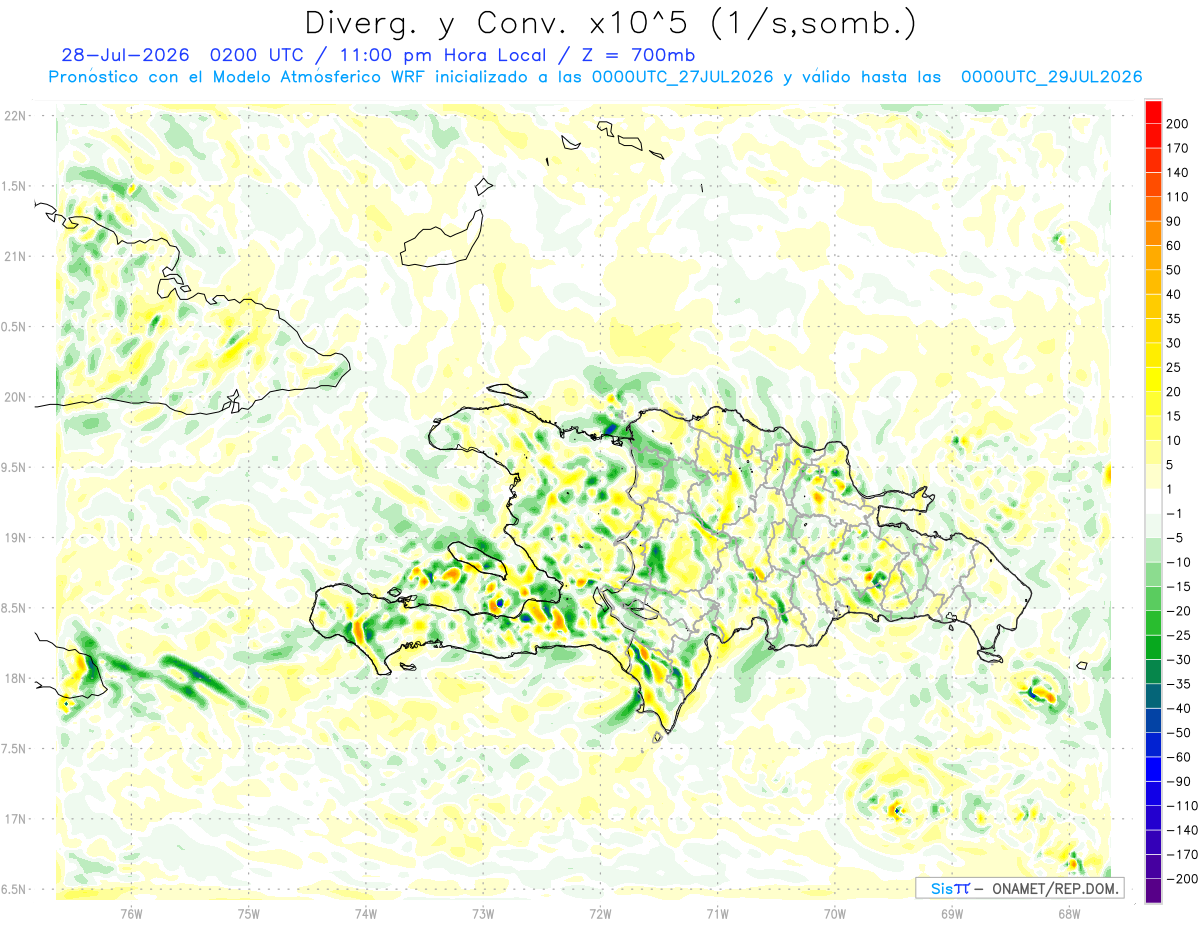Screen dimensions: 1200x927
Task: Click the 74W longitude label
Action: pos(365,912)
